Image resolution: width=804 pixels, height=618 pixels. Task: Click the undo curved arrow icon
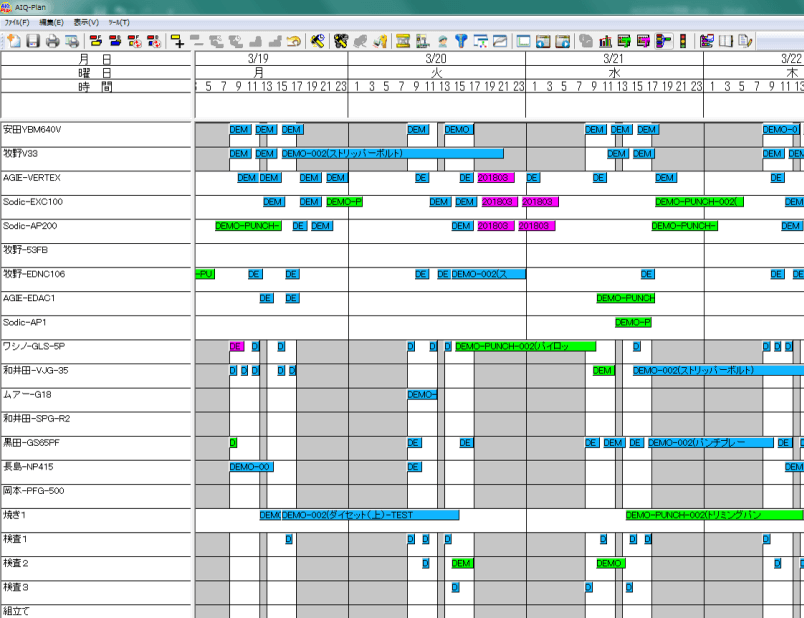293,41
